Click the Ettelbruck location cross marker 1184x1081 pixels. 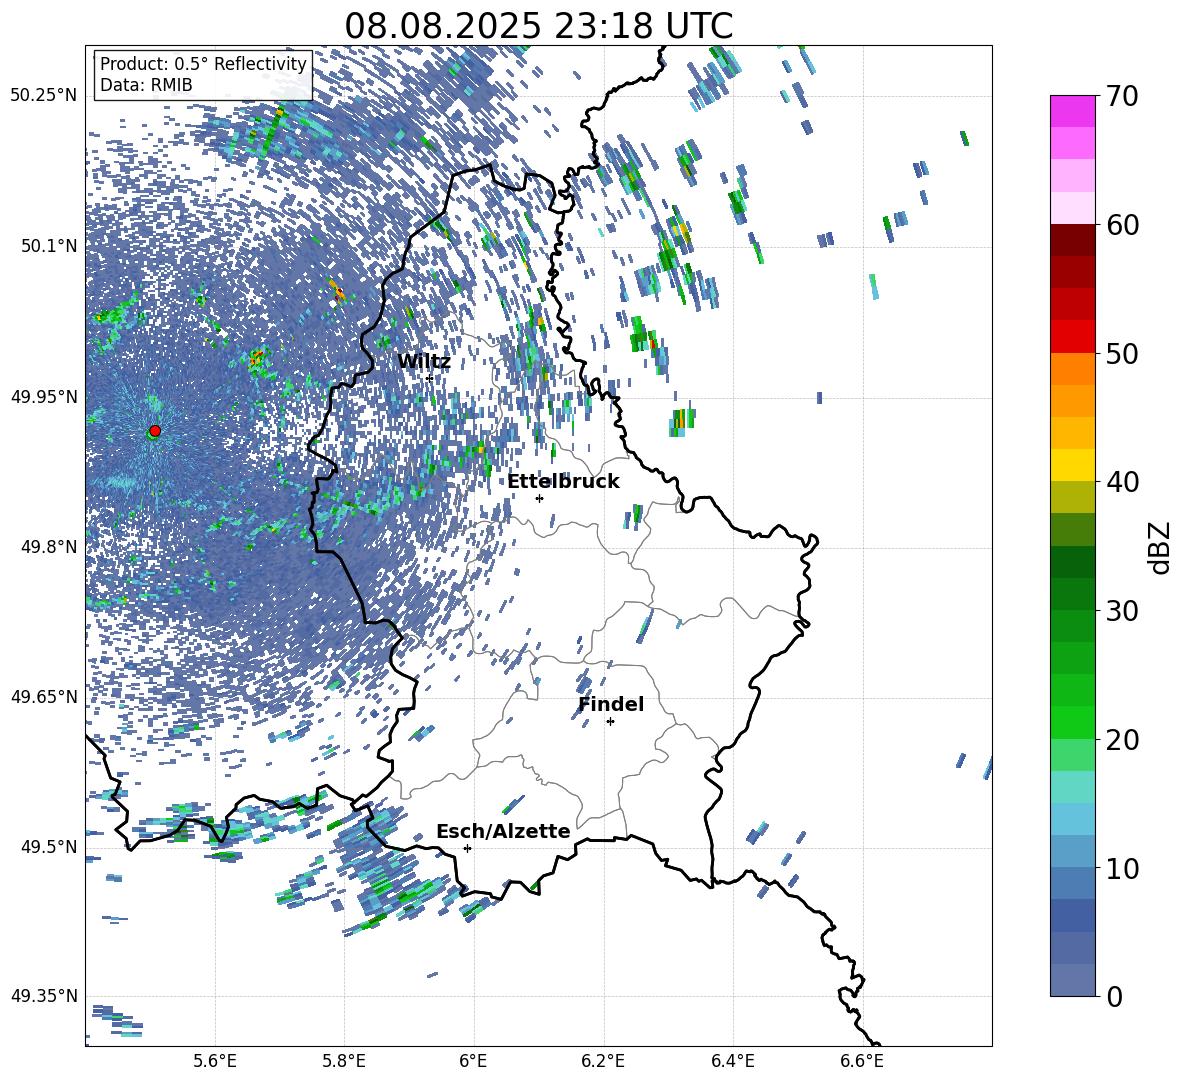[x=539, y=498]
